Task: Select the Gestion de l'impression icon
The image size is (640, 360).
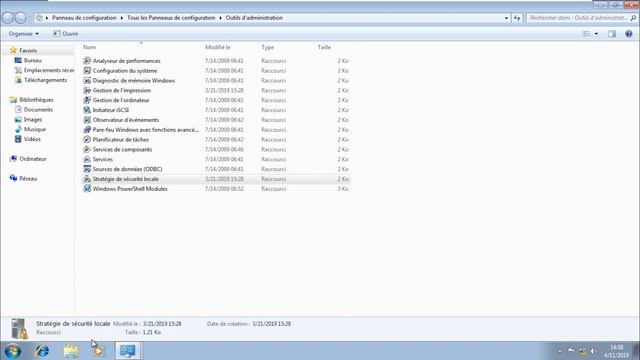Action: coord(87,90)
